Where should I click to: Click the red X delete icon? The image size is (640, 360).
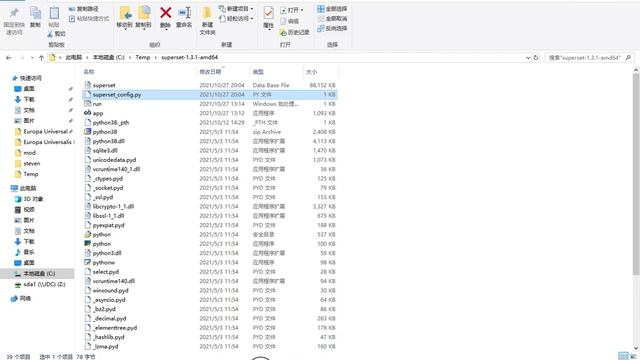[x=165, y=13]
